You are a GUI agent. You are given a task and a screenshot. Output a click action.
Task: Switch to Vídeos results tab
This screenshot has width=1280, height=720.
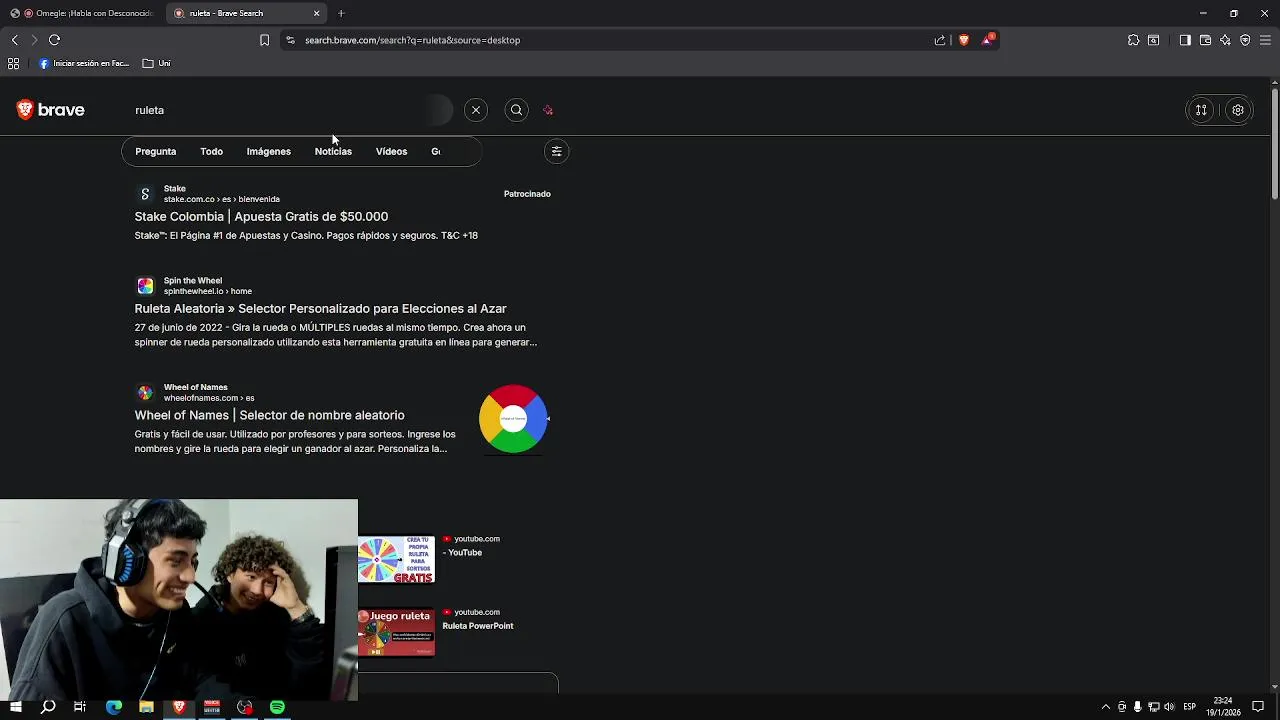391,152
